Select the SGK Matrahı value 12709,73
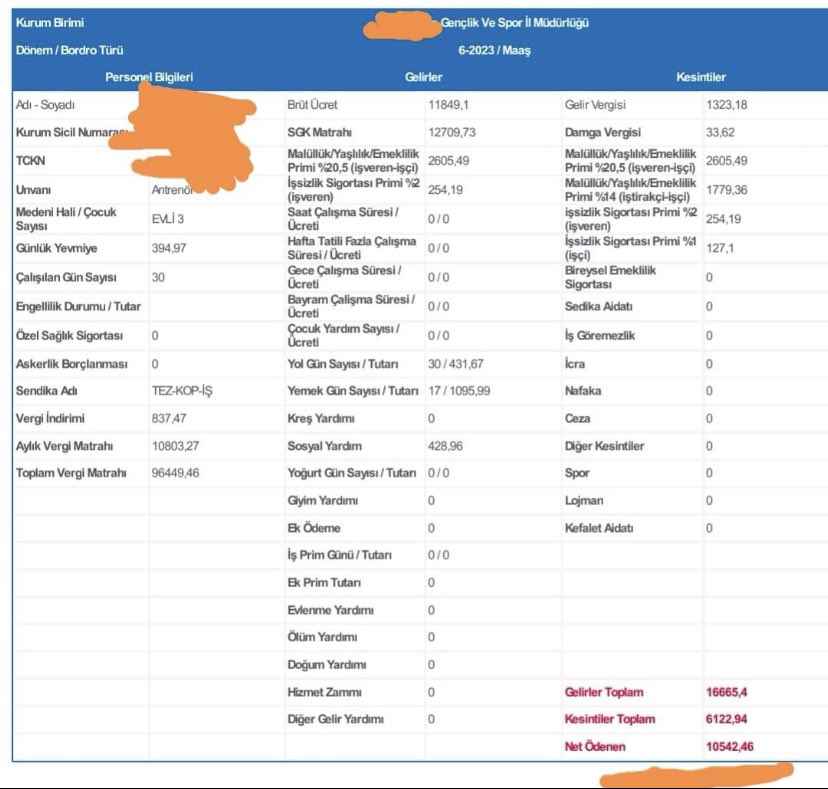Screen dimensions: 828x789 (451, 132)
